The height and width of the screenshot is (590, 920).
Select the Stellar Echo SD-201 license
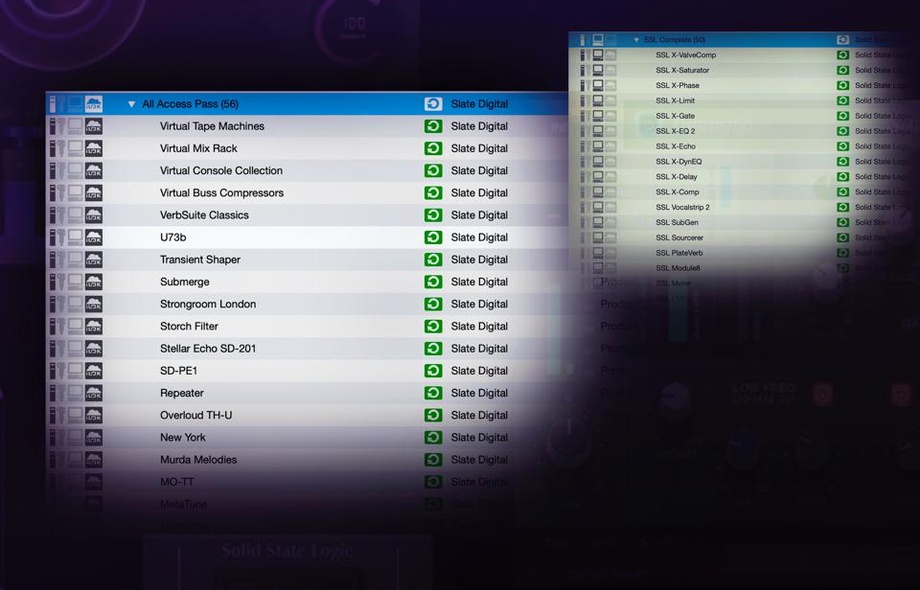point(208,348)
